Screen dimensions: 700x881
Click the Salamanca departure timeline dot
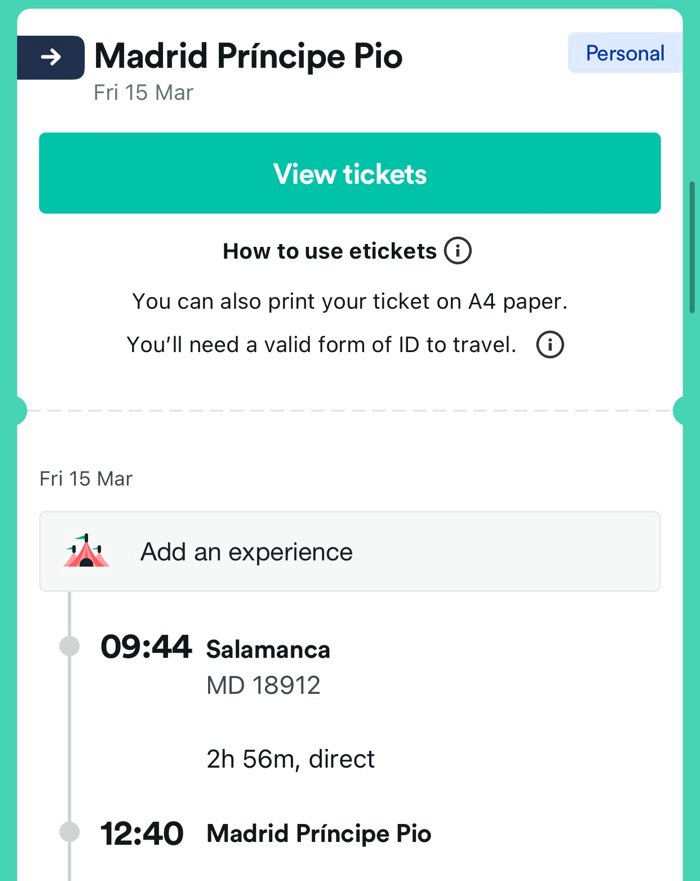(69, 646)
